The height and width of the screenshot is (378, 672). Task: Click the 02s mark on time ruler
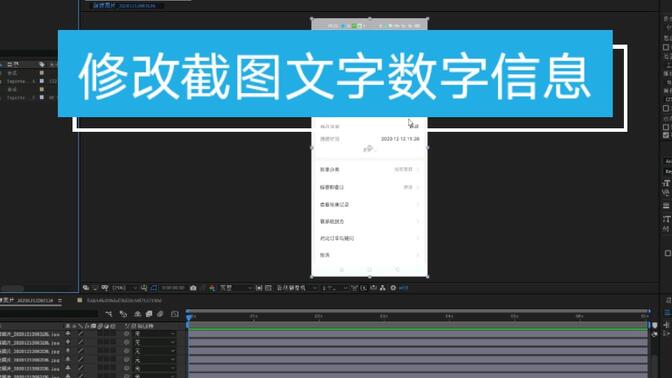coord(318,316)
